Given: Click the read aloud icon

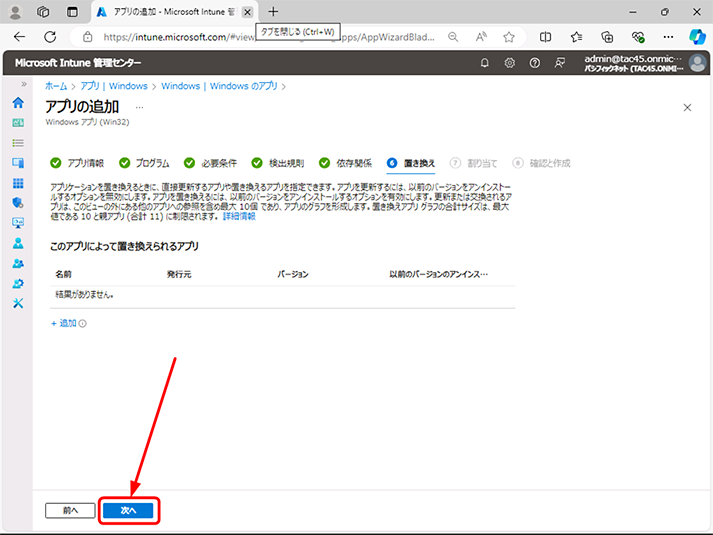Looking at the screenshot, I should pyautogui.click(x=481, y=37).
